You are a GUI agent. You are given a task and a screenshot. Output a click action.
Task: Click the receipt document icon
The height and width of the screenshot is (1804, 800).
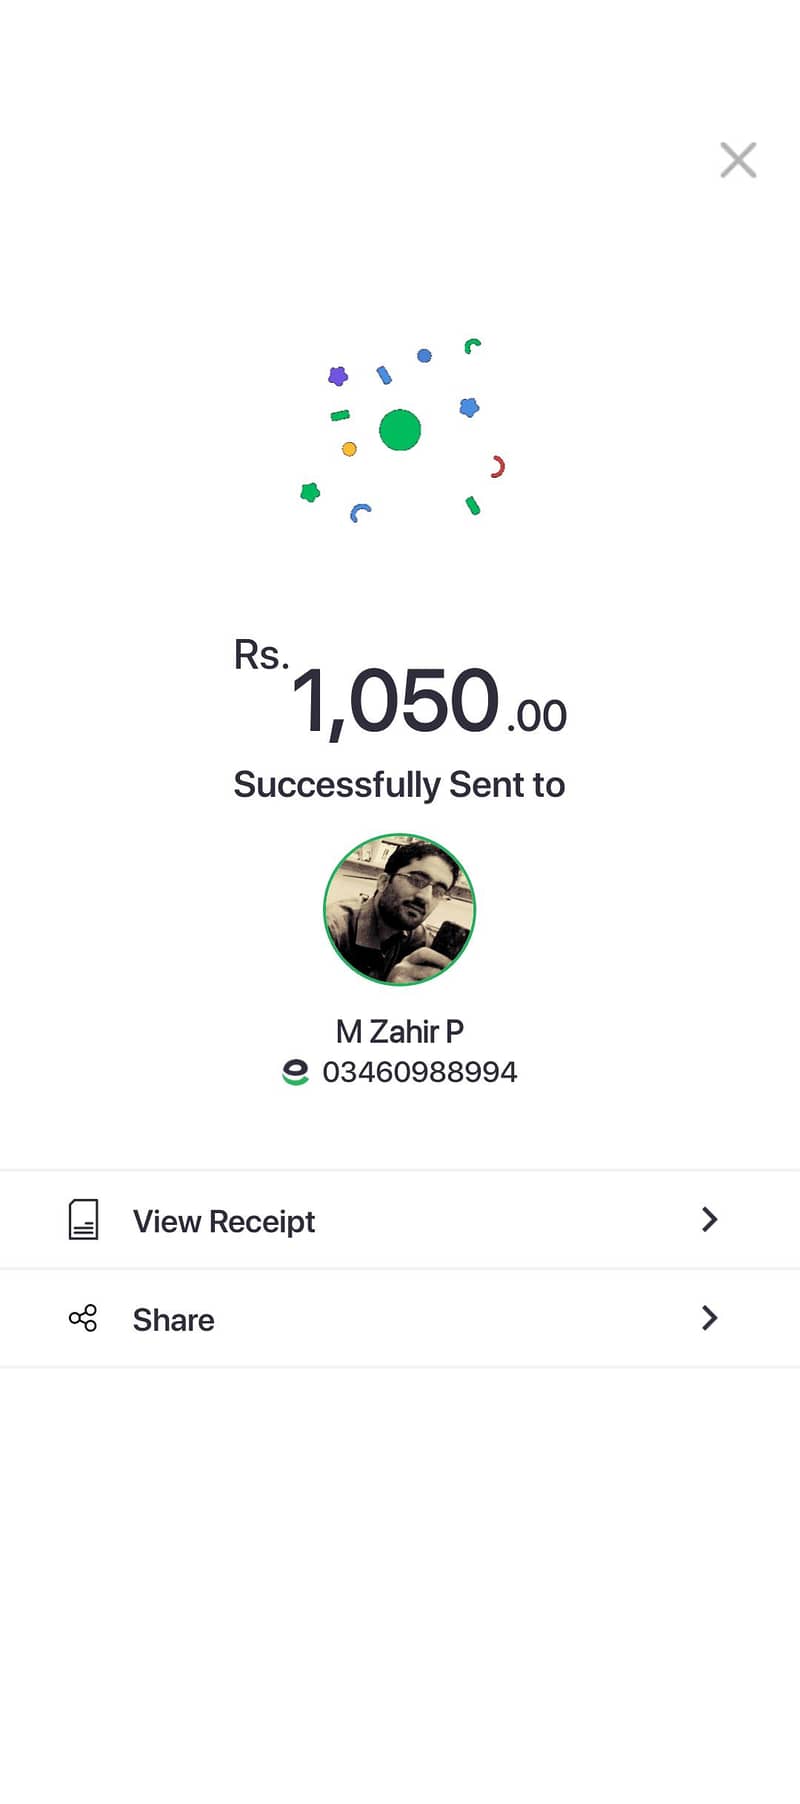pyautogui.click(x=83, y=1220)
